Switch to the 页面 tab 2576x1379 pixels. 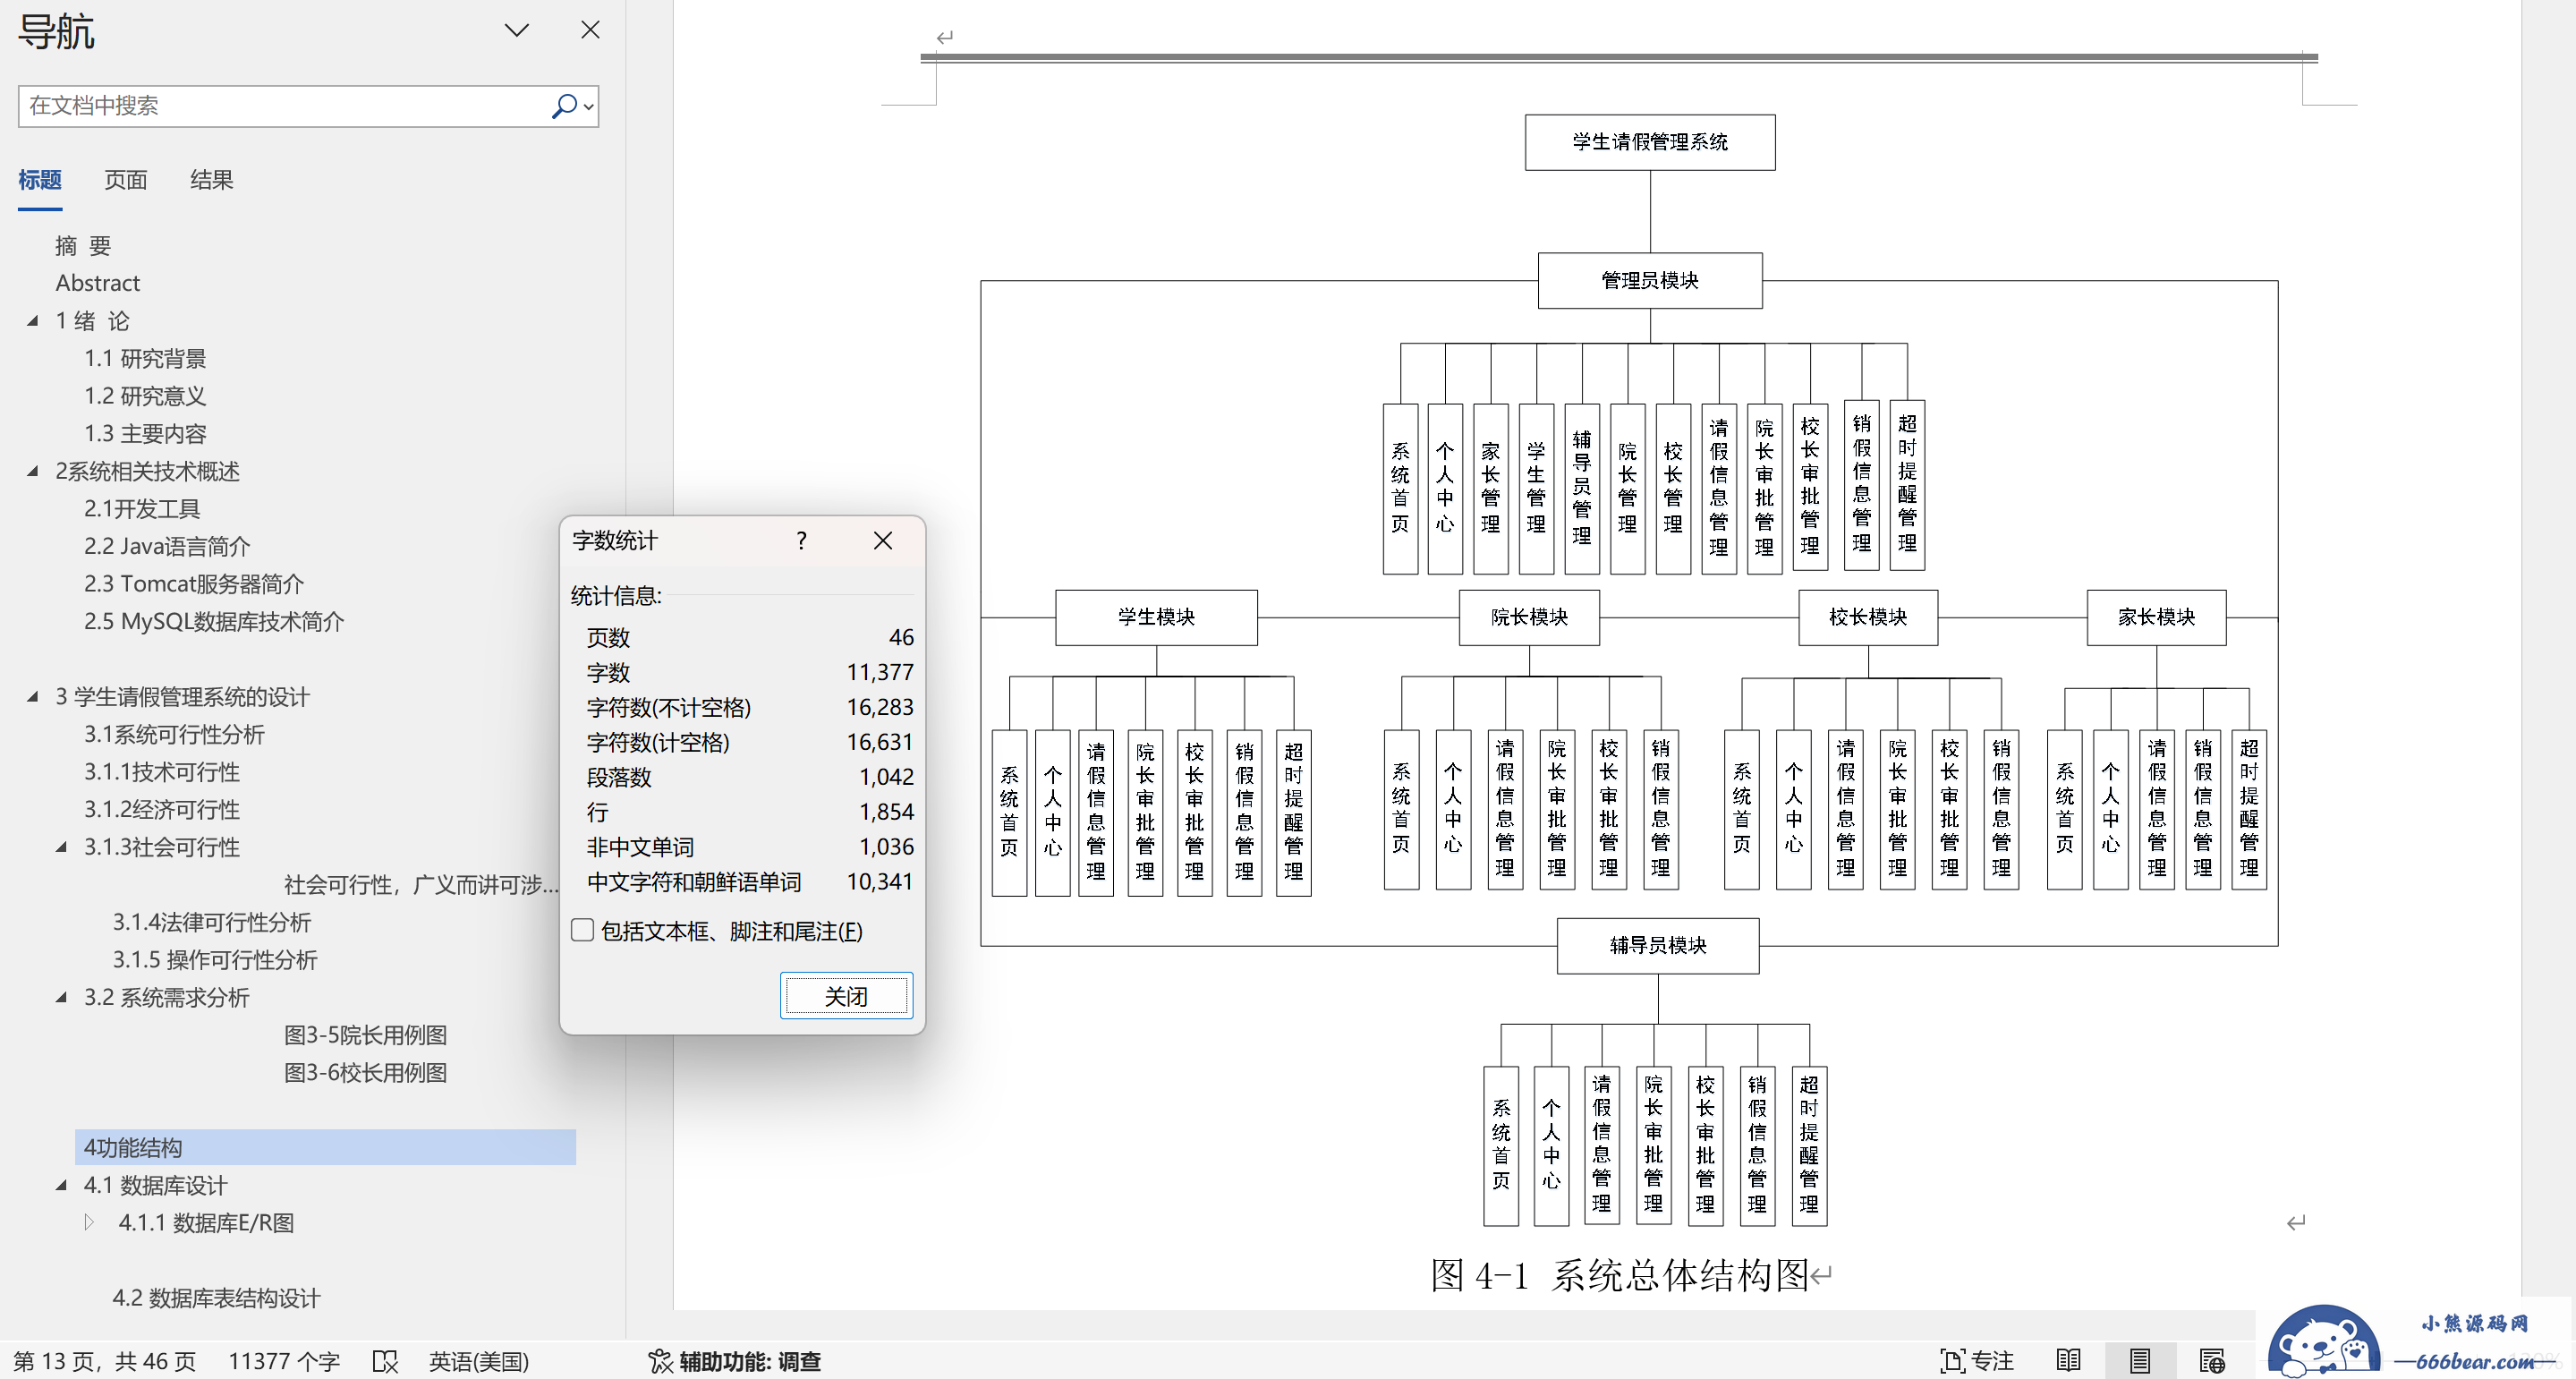[x=126, y=180]
